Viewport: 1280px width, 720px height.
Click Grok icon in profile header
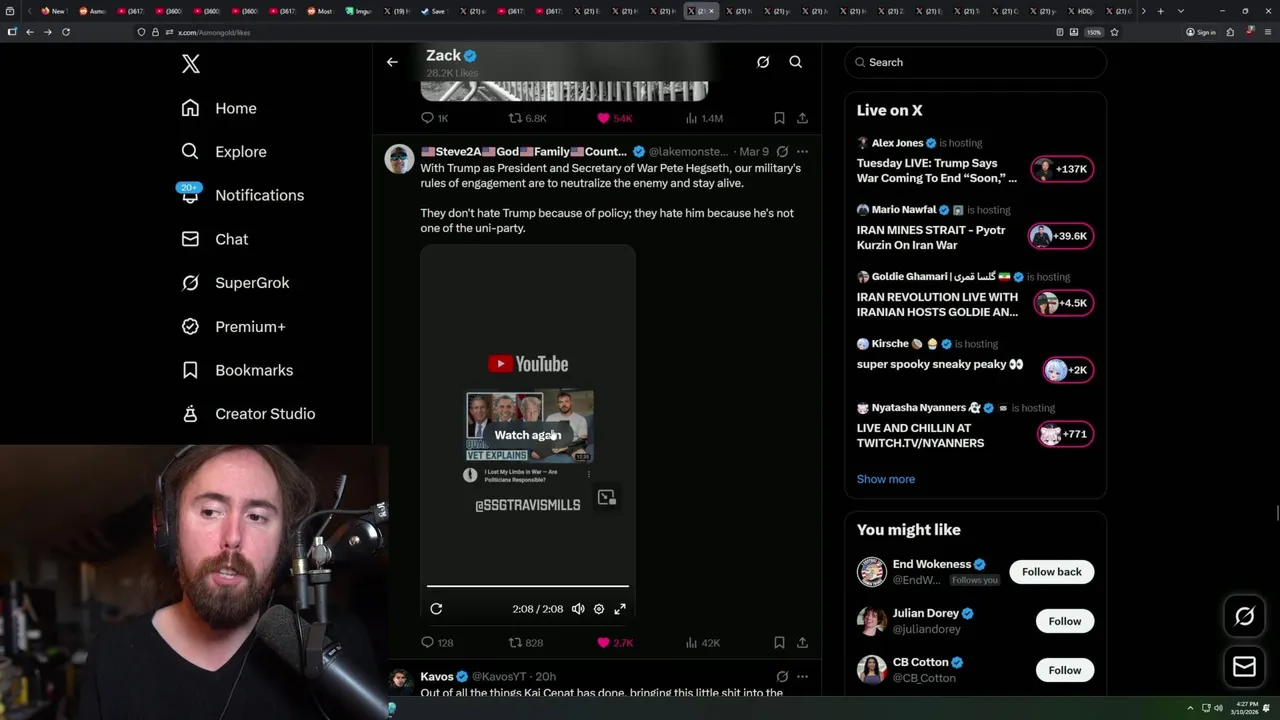pyautogui.click(x=763, y=62)
